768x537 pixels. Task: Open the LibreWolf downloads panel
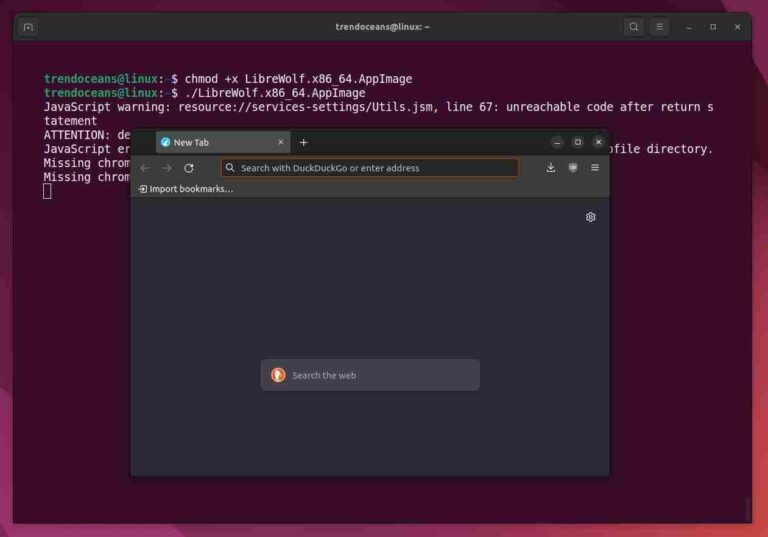click(x=550, y=168)
